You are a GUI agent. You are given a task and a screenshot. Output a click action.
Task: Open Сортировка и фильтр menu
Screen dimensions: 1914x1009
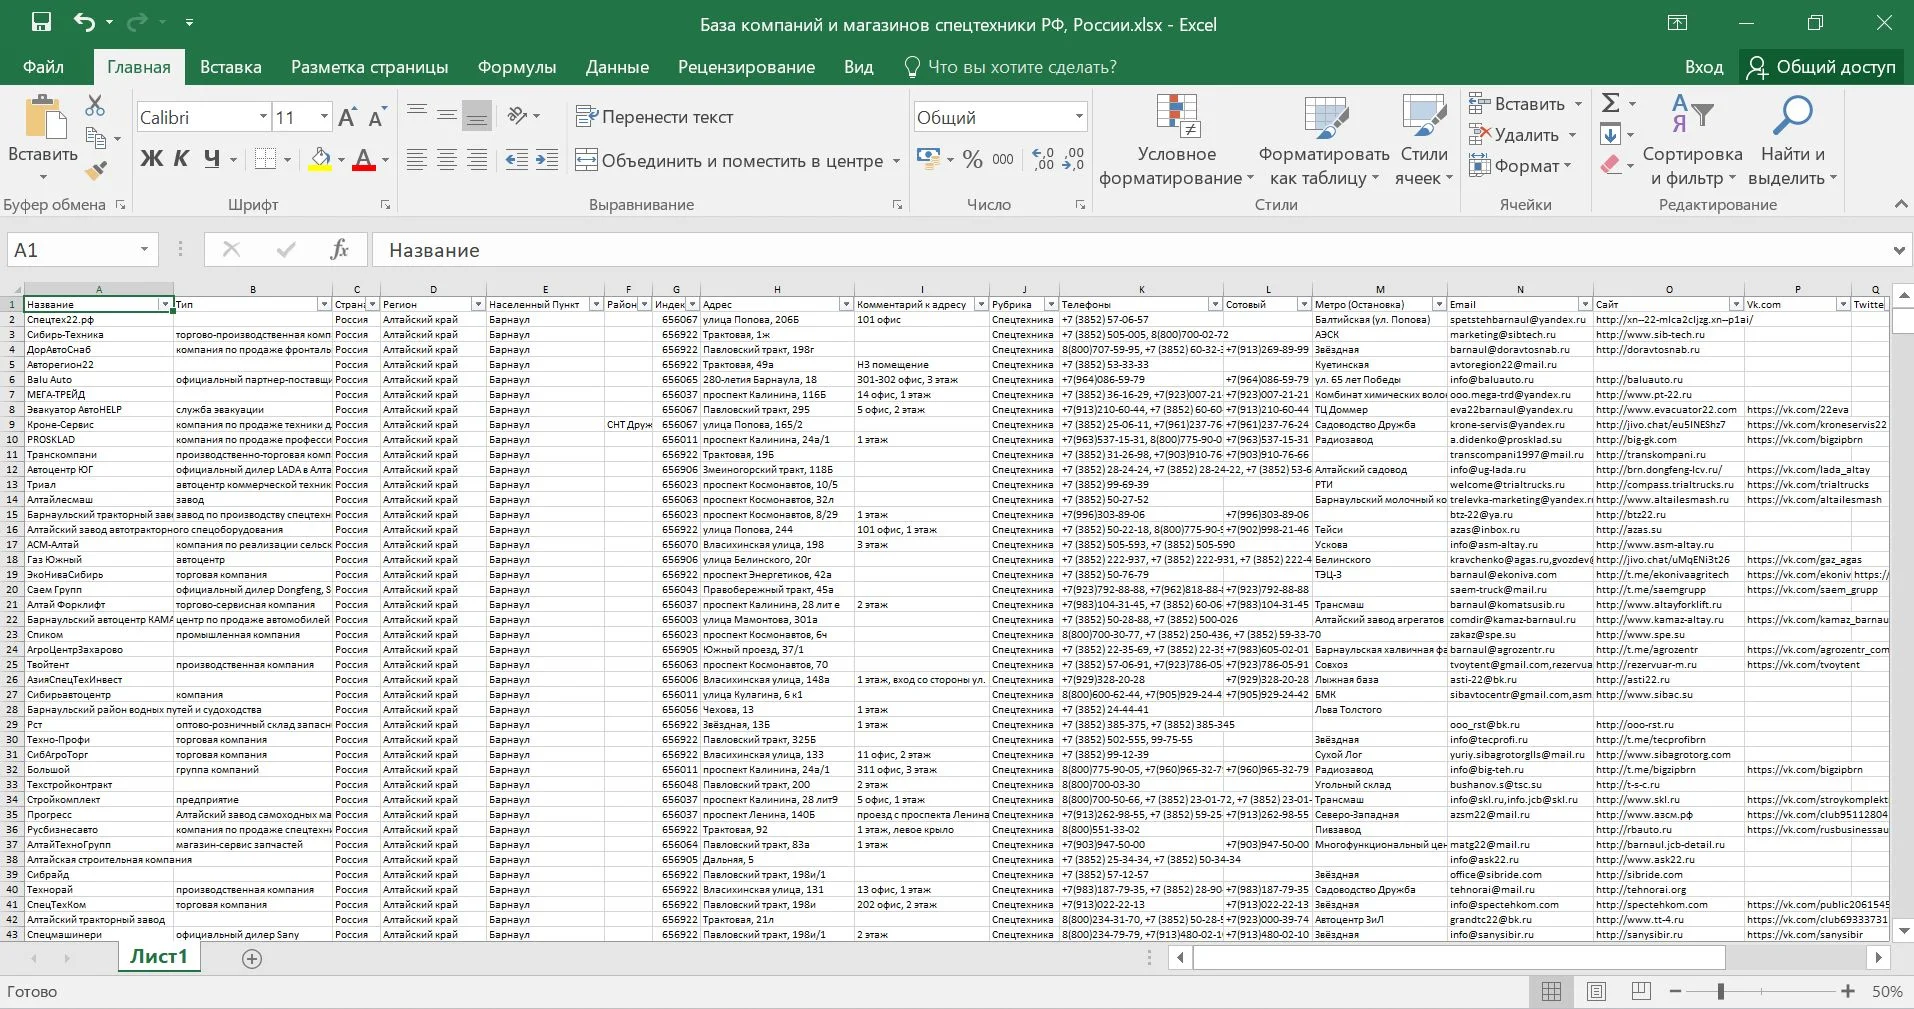tap(1692, 140)
